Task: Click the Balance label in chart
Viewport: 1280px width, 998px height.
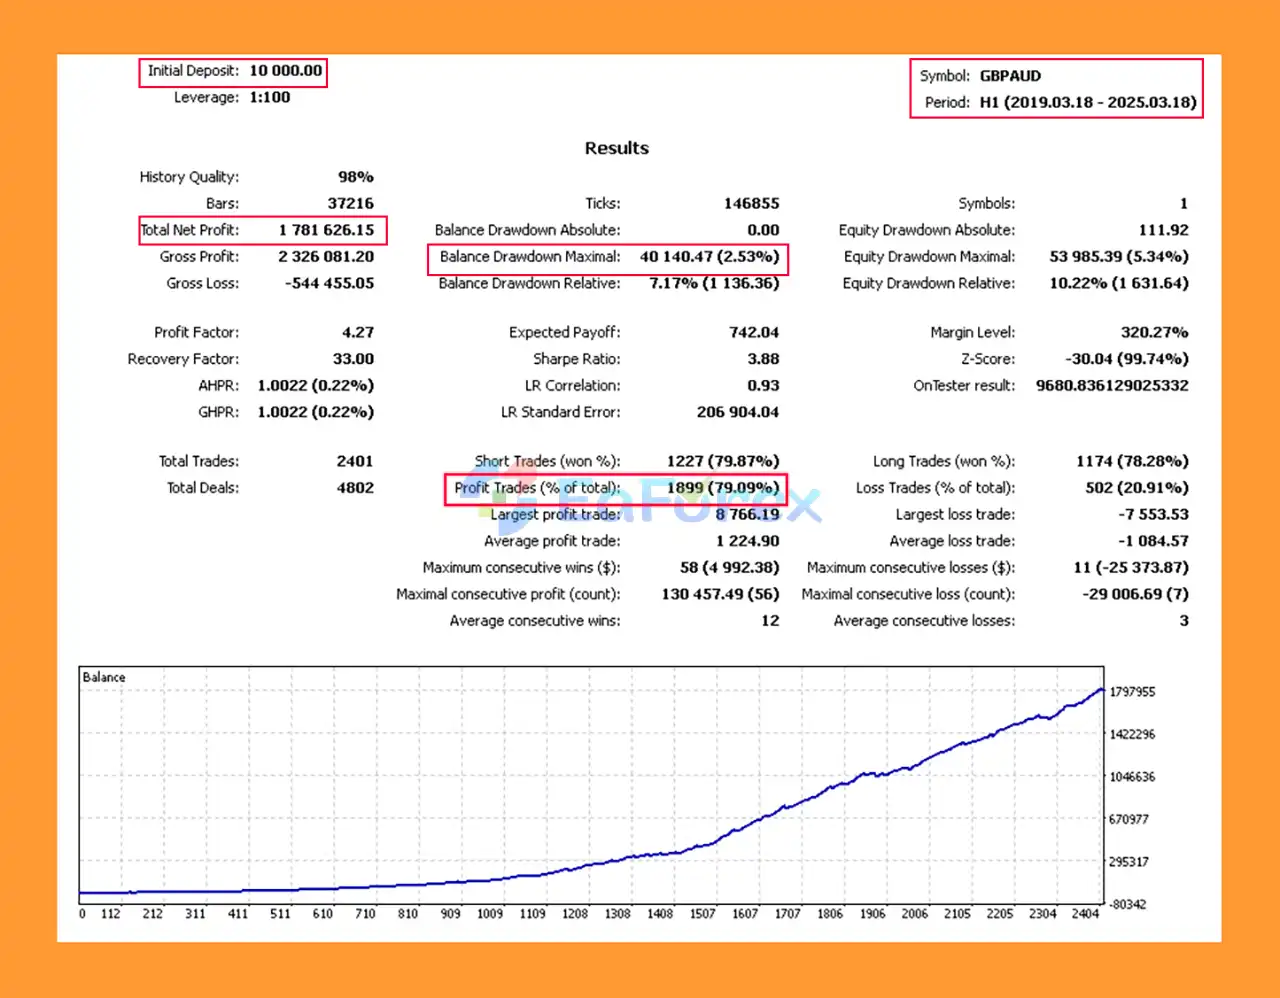Action: pos(104,678)
